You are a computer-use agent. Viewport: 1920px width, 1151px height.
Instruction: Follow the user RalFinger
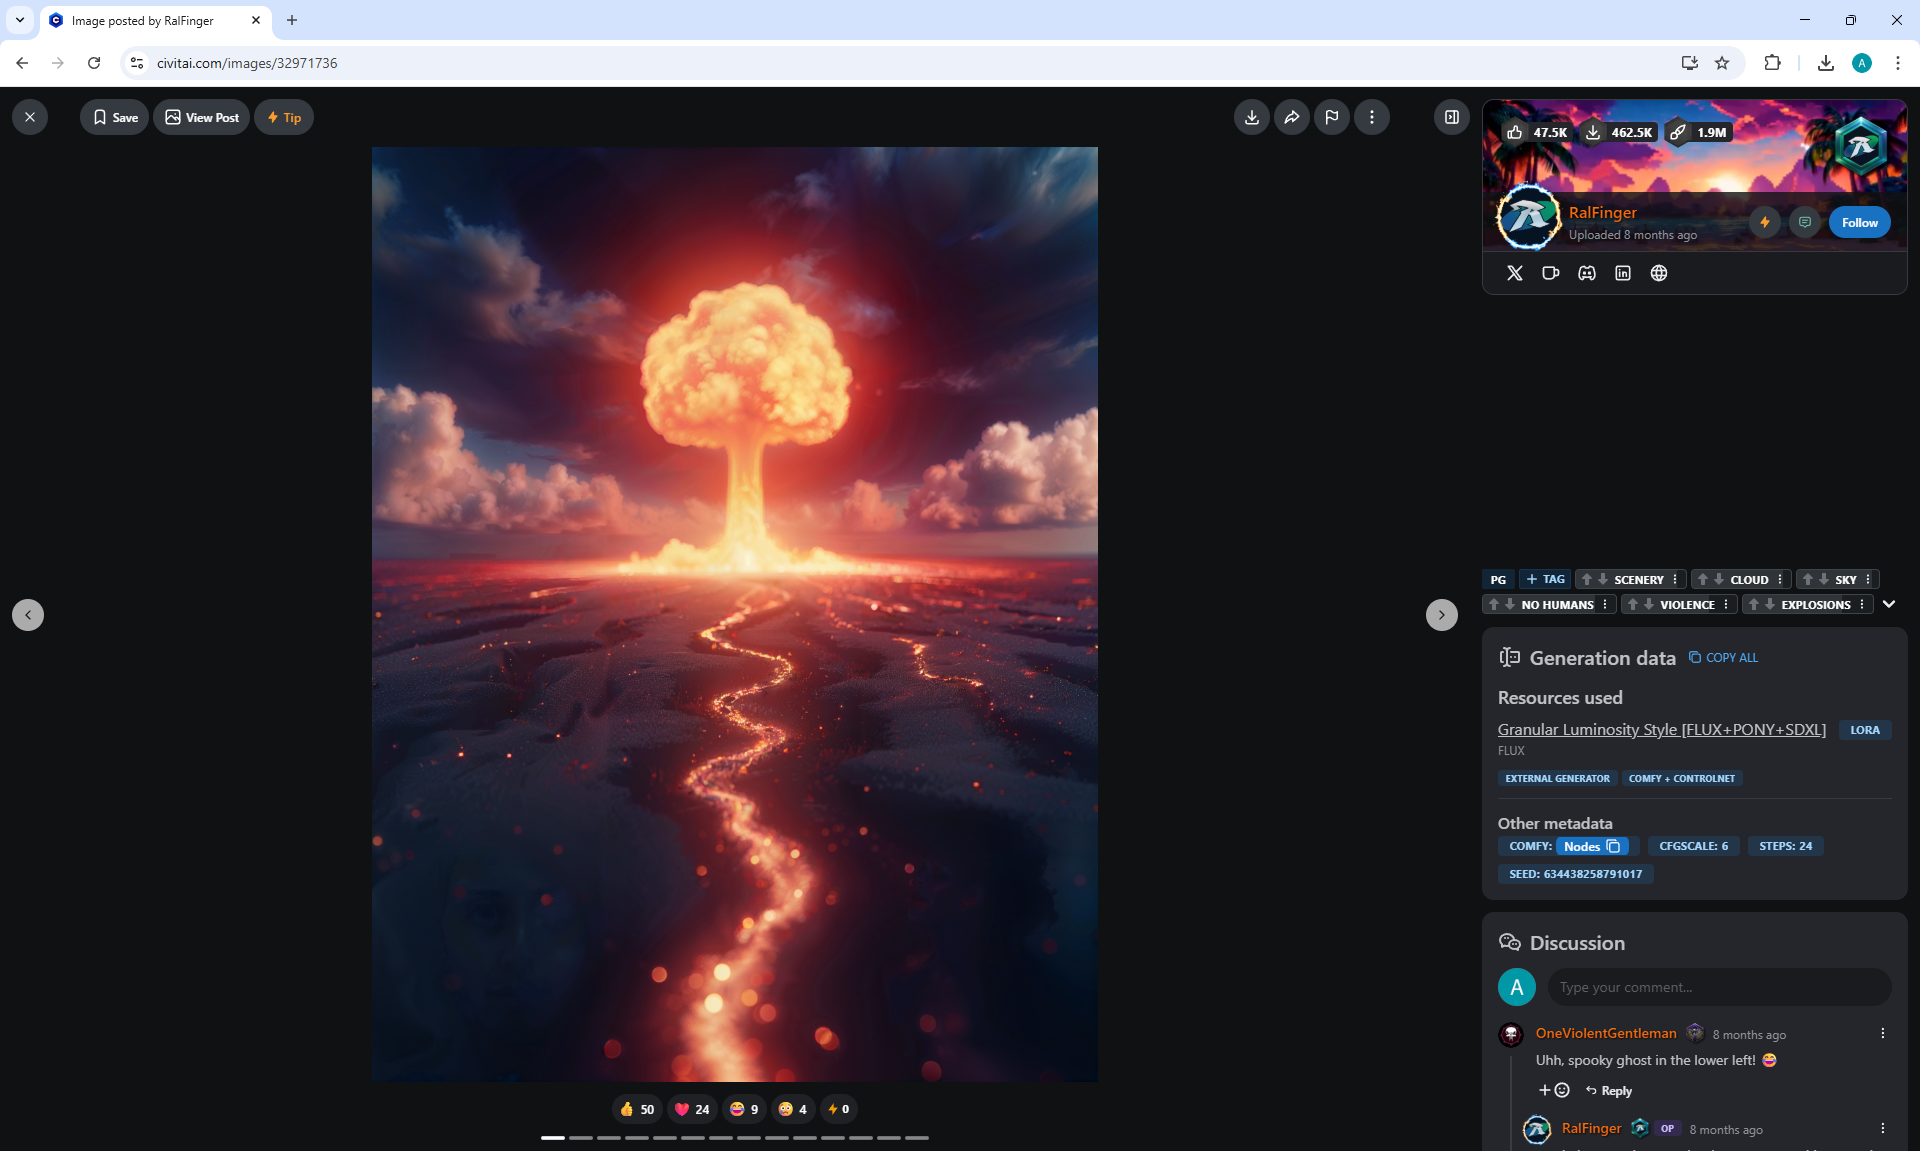click(x=1859, y=222)
